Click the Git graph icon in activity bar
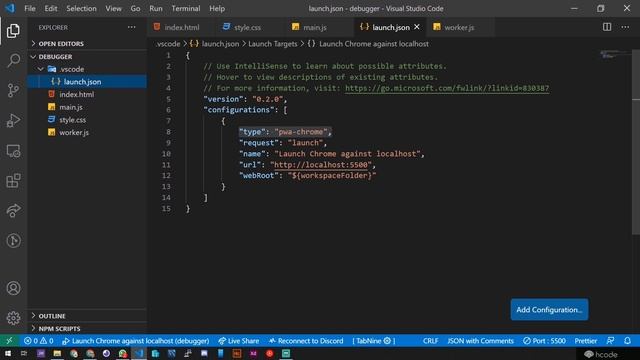Image resolution: width=640 pixels, height=360 pixels. click(x=13, y=241)
